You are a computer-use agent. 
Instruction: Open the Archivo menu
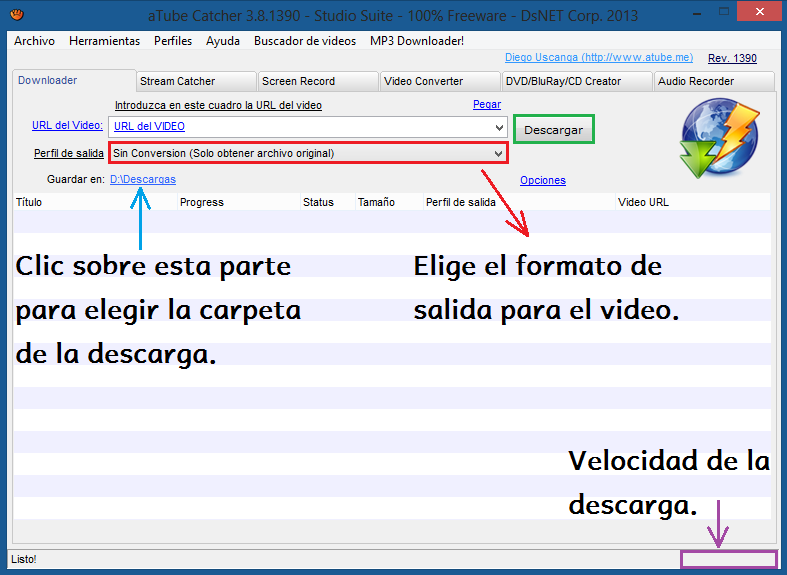tap(34, 41)
